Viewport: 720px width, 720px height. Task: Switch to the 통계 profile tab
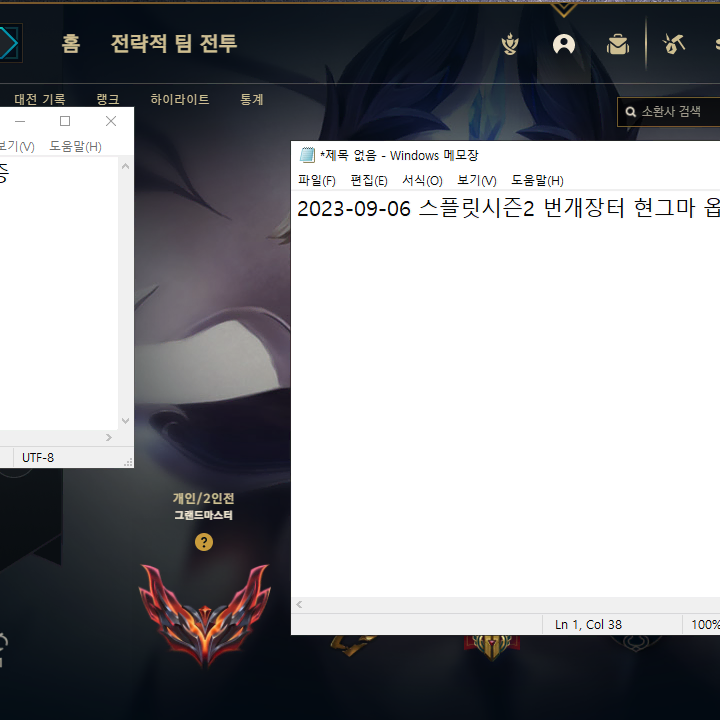252,99
